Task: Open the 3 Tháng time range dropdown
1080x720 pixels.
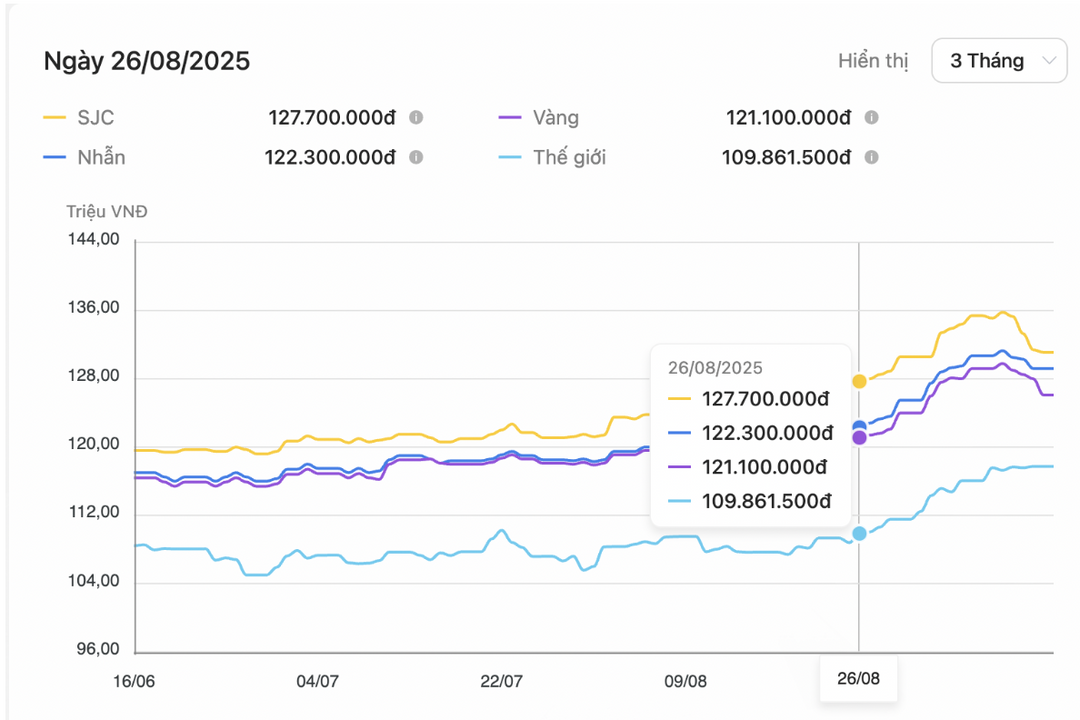Action: [998, 61]
